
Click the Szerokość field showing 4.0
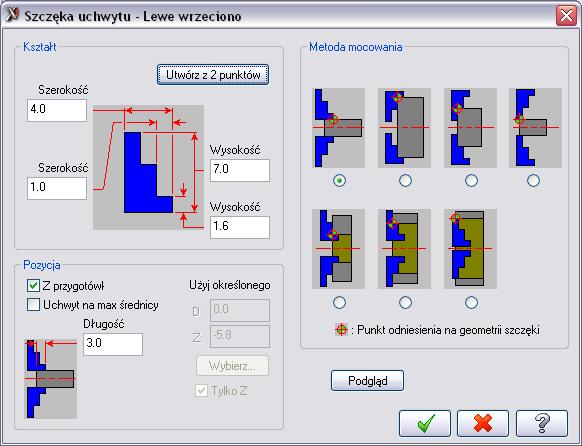pos(57,110)
